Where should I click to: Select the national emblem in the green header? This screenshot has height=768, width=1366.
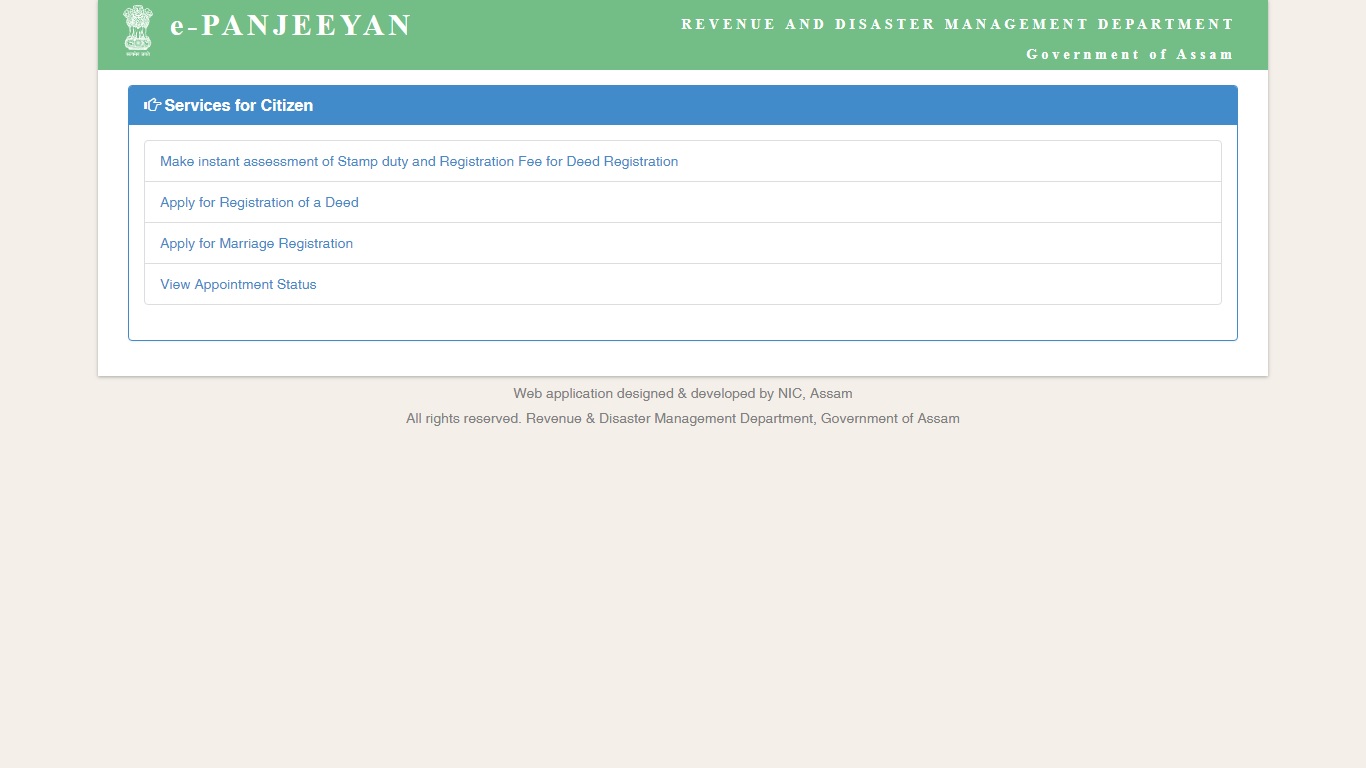coord(137,30)
